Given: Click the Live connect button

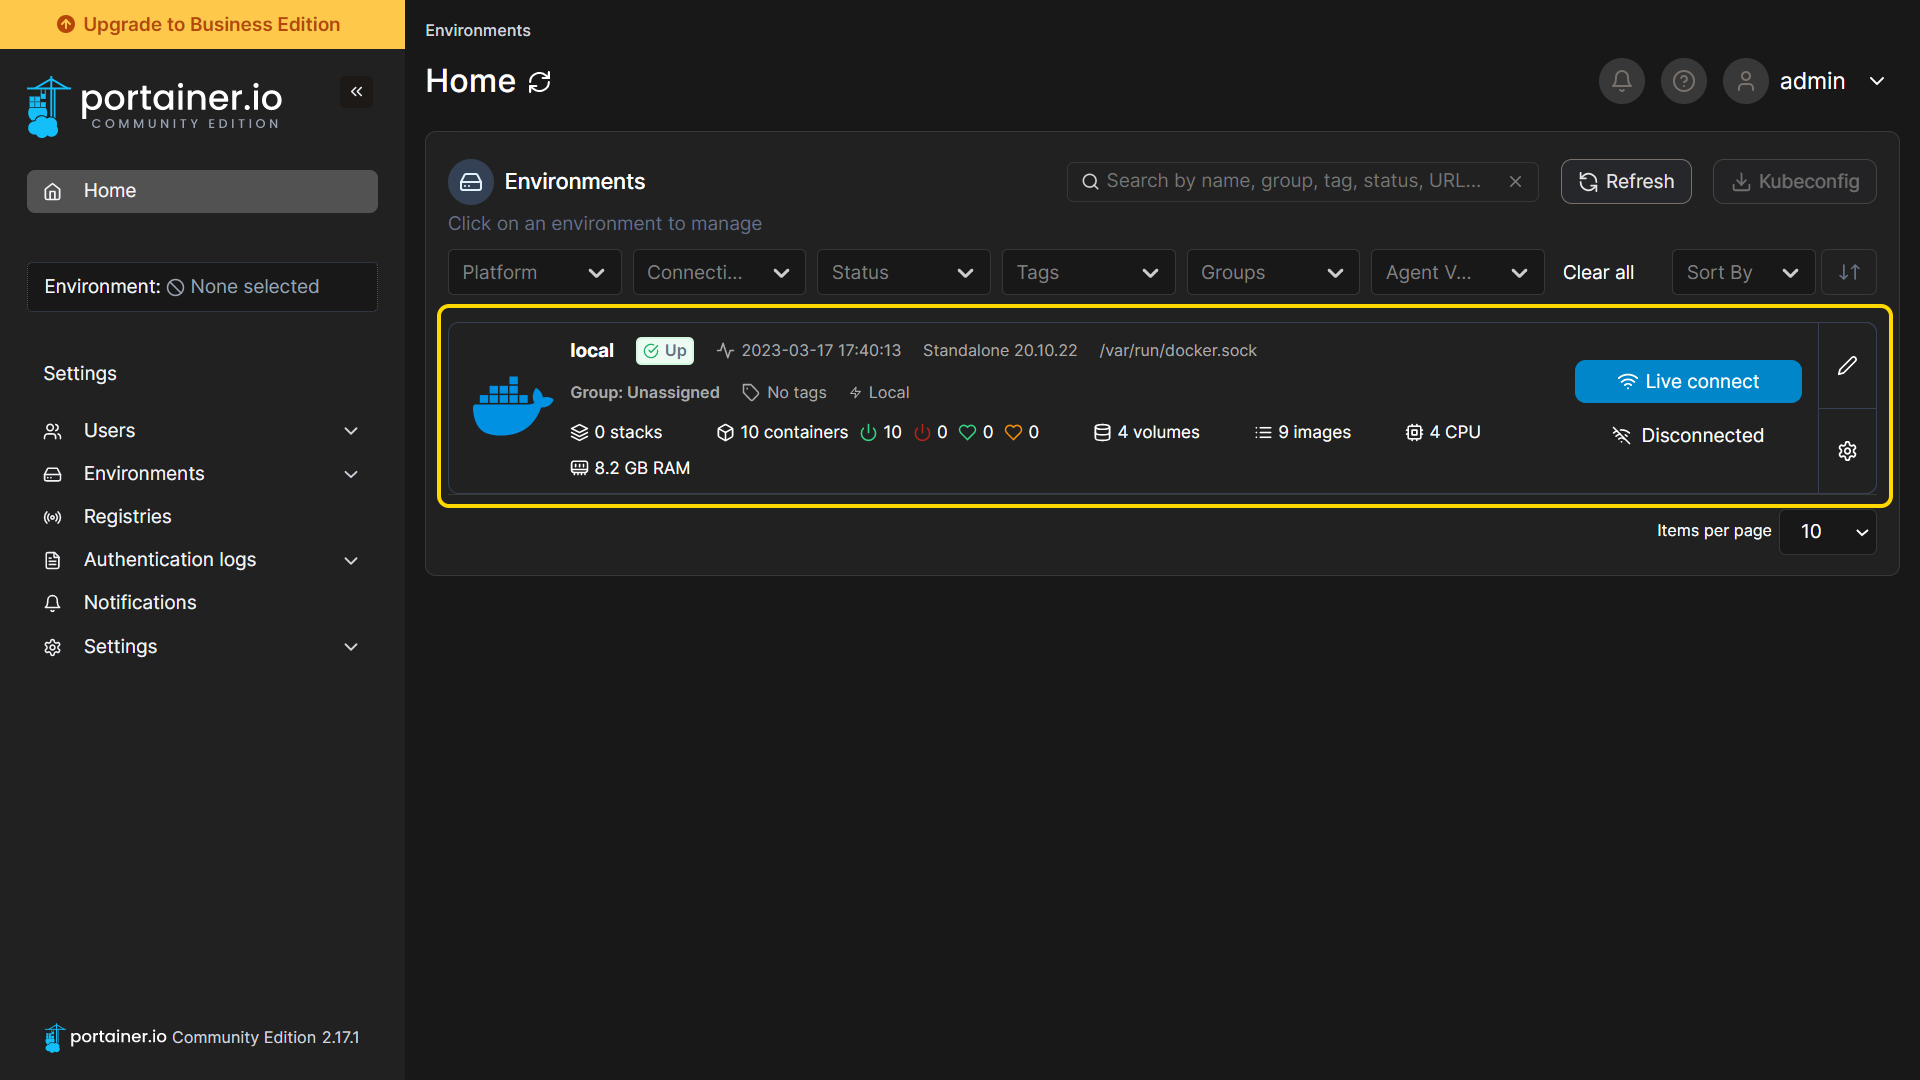Looking at the screenshot, I should click(1688, 382).
